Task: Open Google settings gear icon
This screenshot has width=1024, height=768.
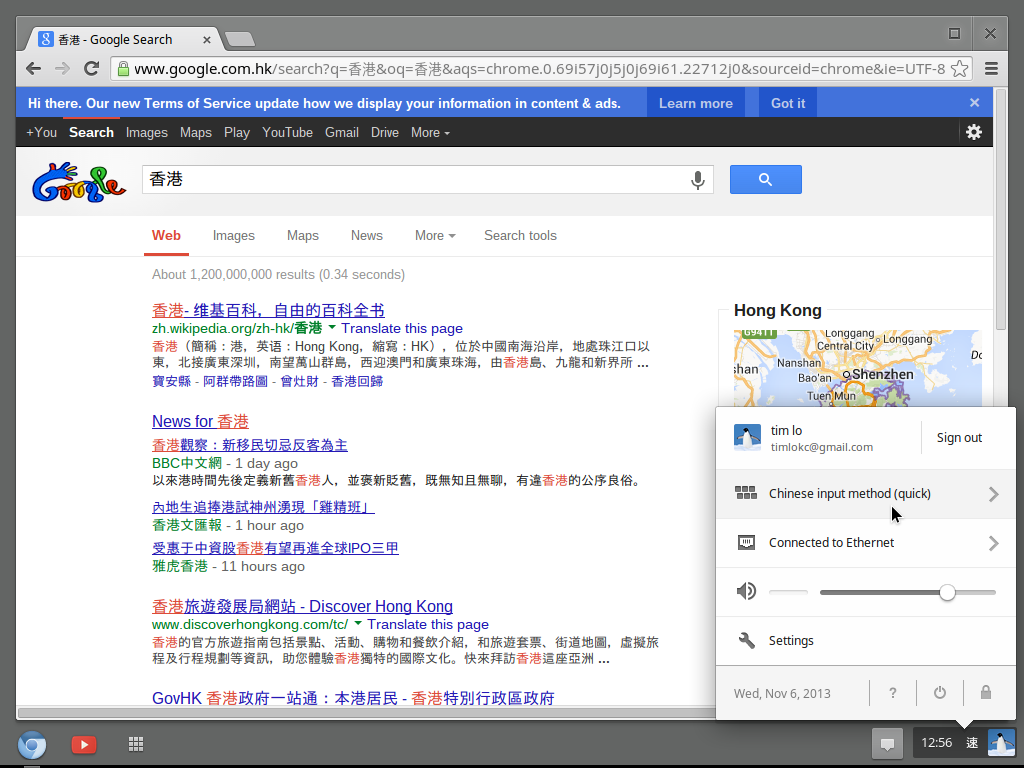Action: pyautogui.click(x=973, y=132)
